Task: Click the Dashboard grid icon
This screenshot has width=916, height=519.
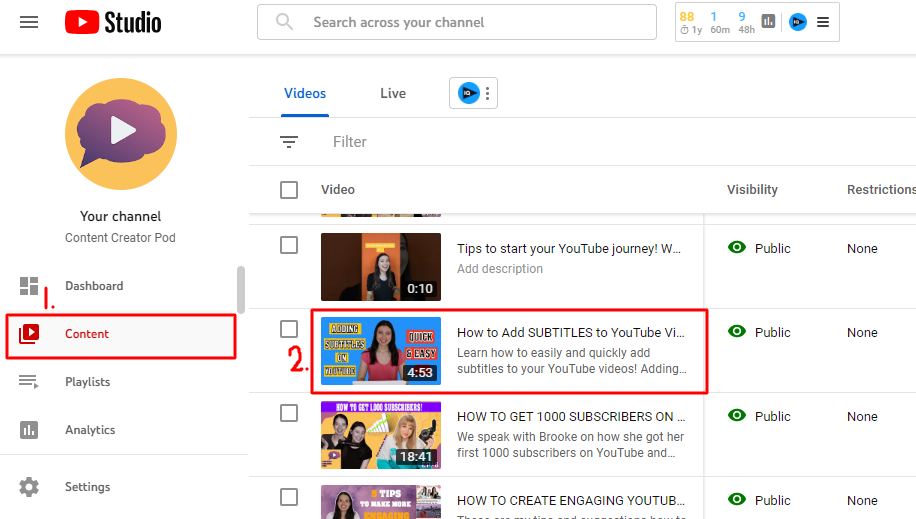Action: [x=29, y=286]
